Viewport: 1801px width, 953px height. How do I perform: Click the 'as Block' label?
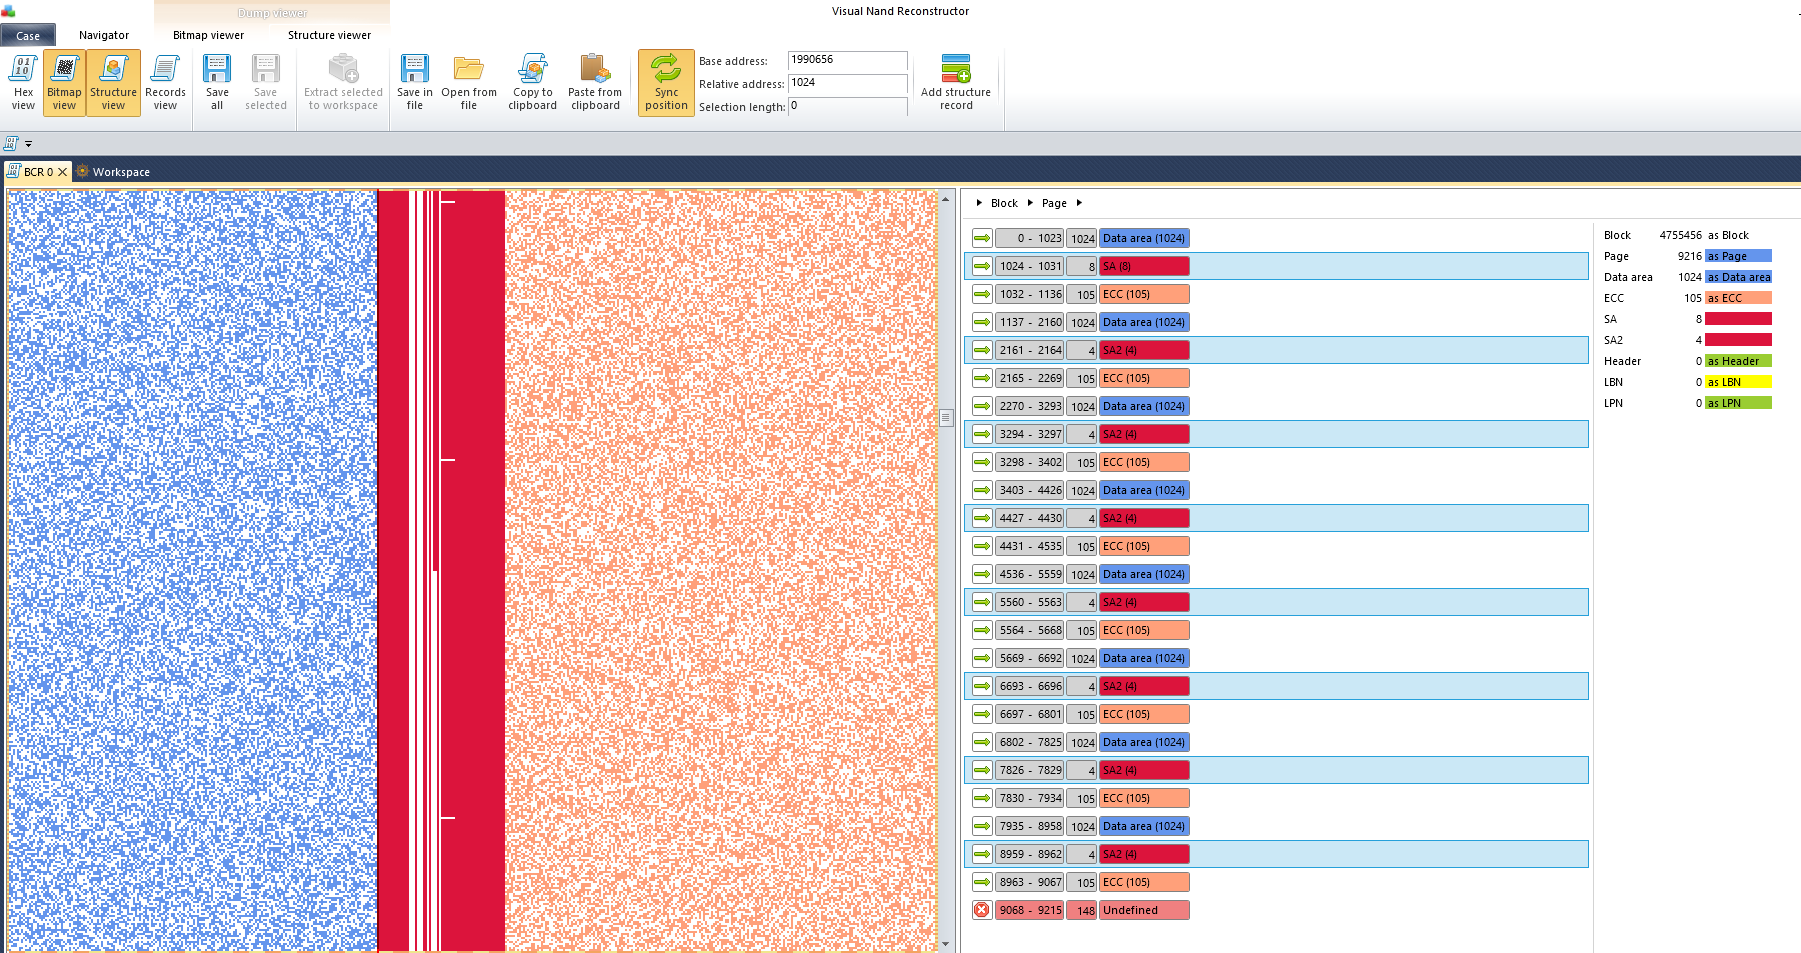coord(1728,235)
